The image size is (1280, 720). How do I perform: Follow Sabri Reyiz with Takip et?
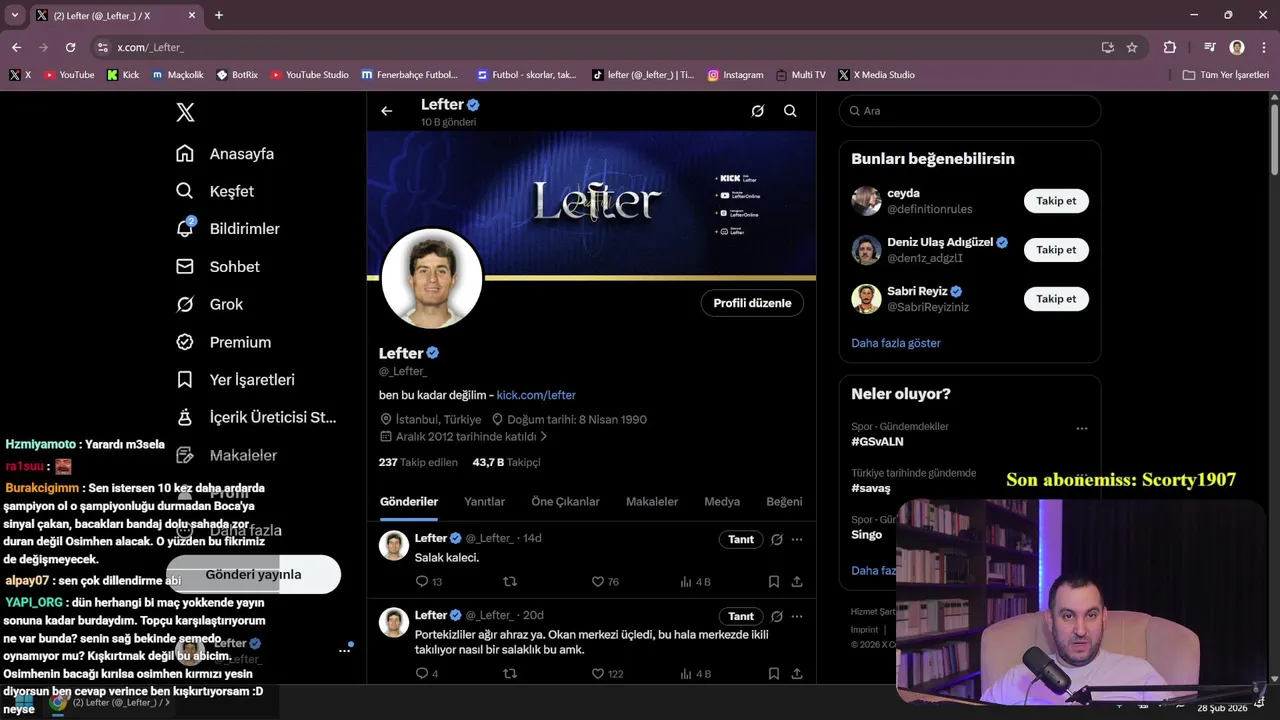(1056, 299)
